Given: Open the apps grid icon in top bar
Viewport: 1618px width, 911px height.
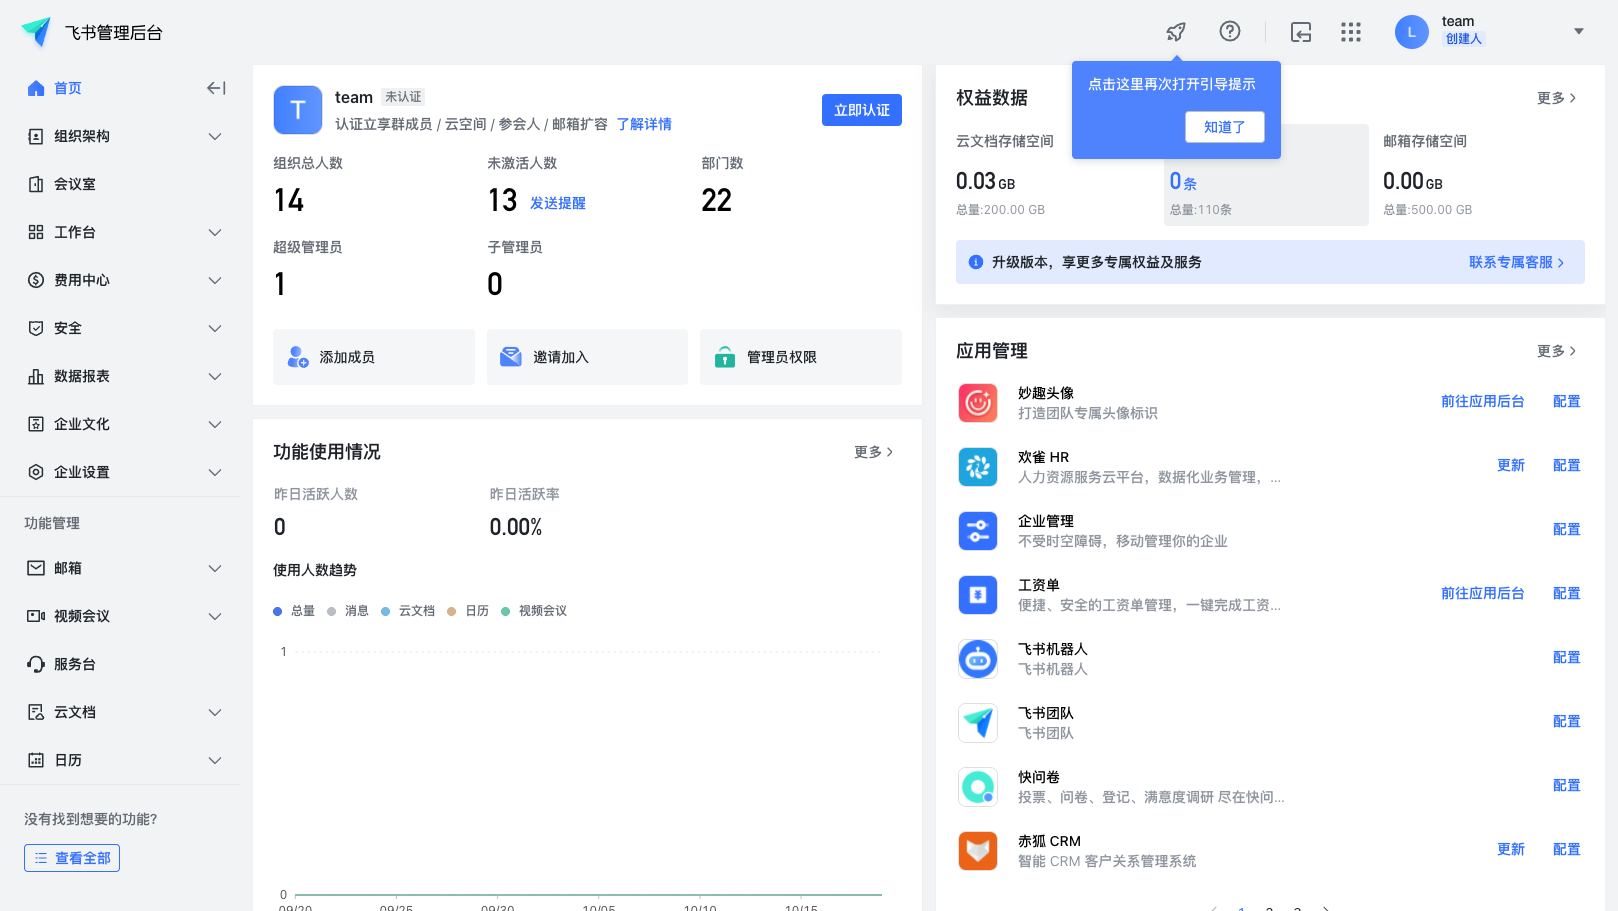Looking at the screenshot, I should tap(1350, 31).
